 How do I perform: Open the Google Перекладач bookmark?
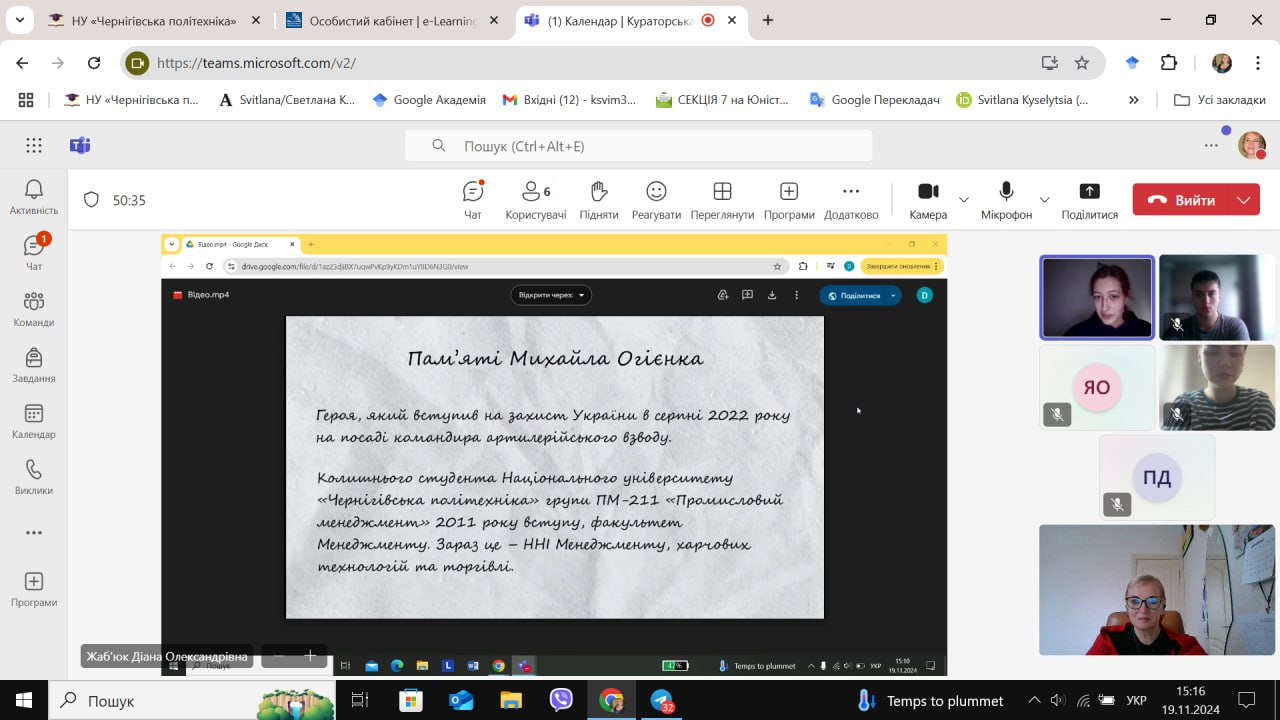[875, 100]
